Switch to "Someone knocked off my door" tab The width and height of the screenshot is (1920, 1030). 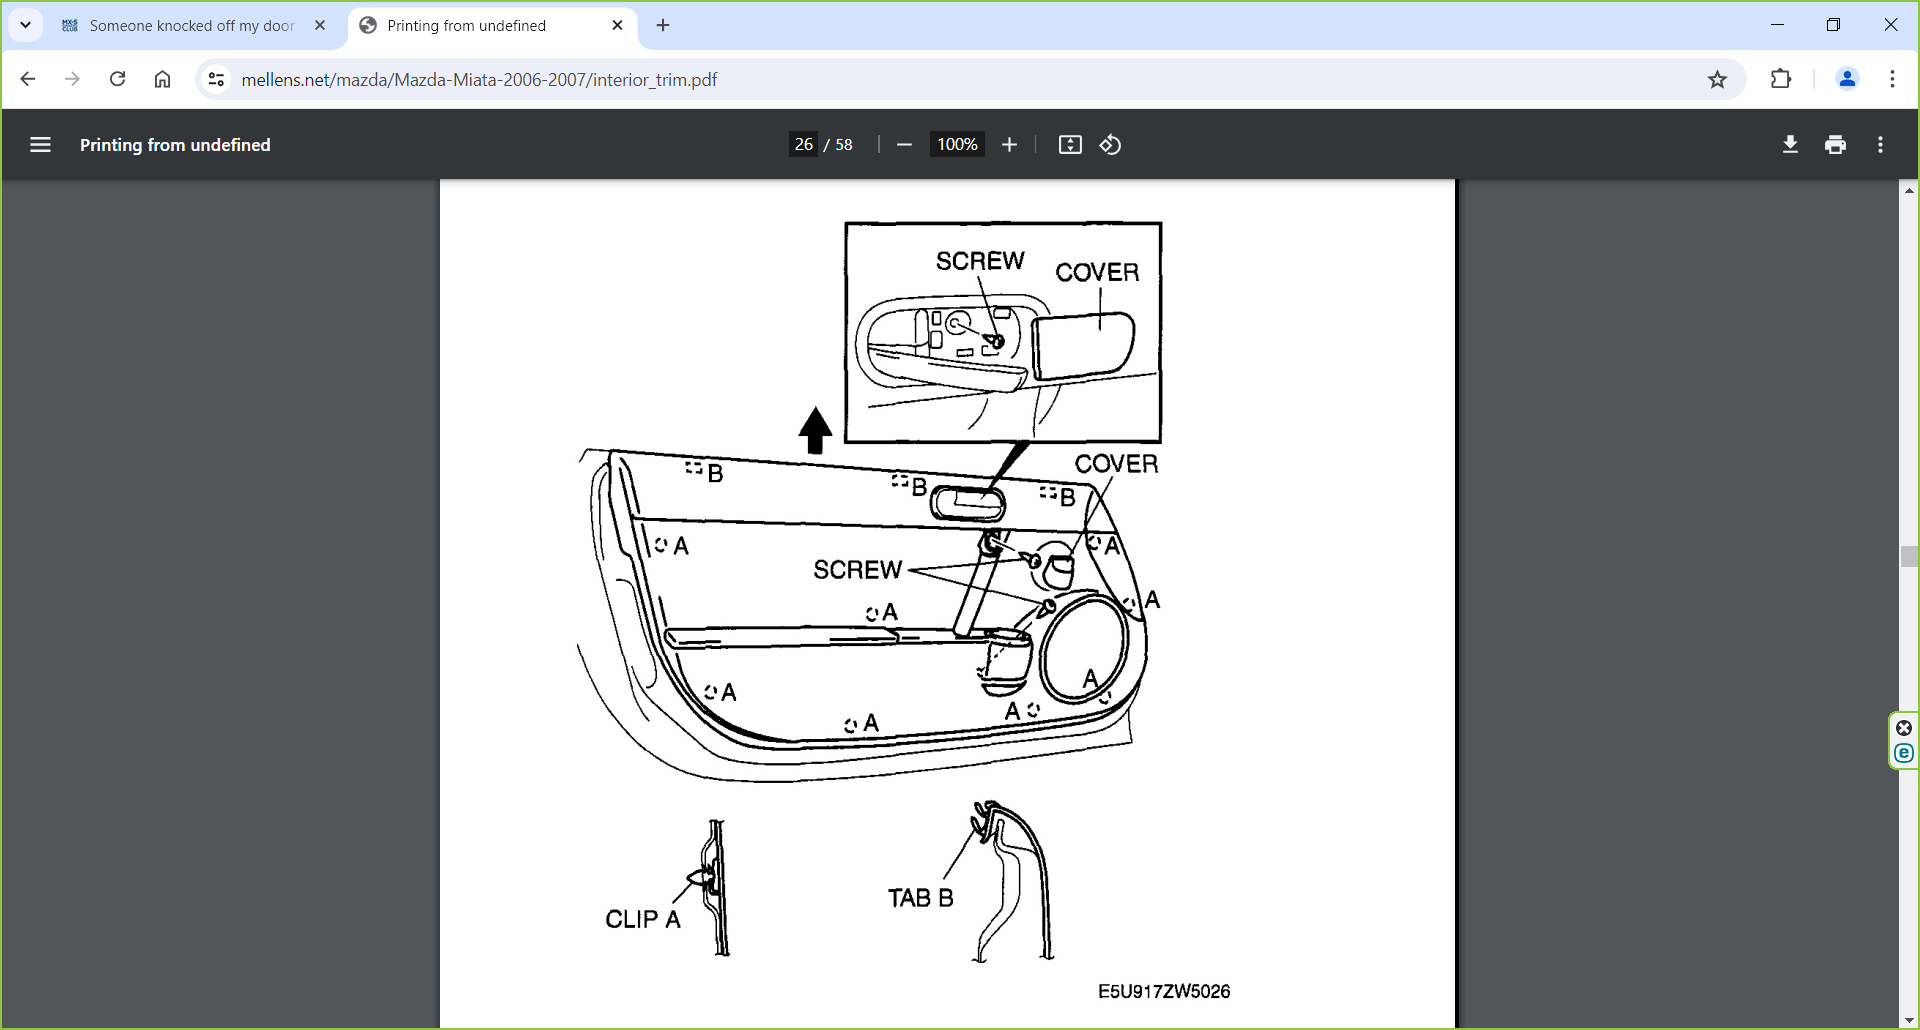(x=190, y=26)
